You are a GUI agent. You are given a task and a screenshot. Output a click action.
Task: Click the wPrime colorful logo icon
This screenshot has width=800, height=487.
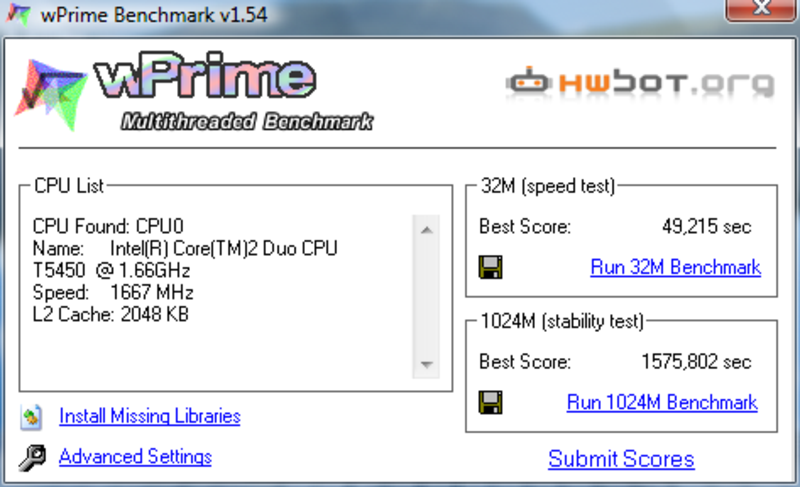pos(51,94)
